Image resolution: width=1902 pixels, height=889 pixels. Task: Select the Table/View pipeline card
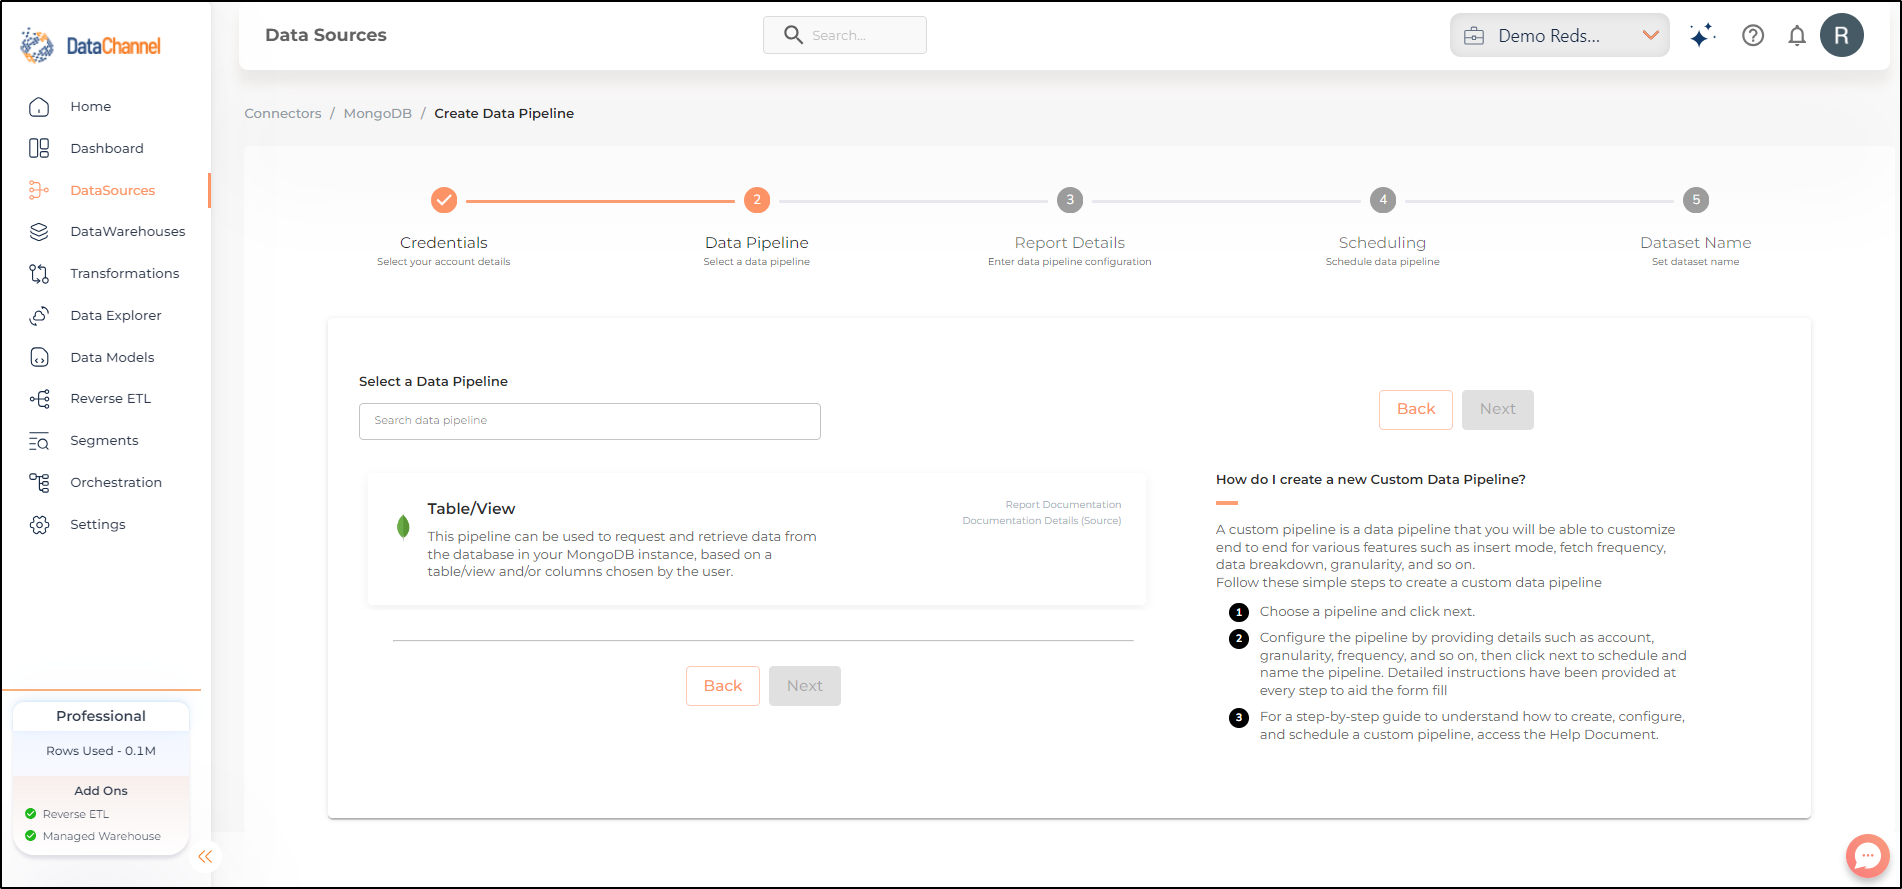[757, 540]
